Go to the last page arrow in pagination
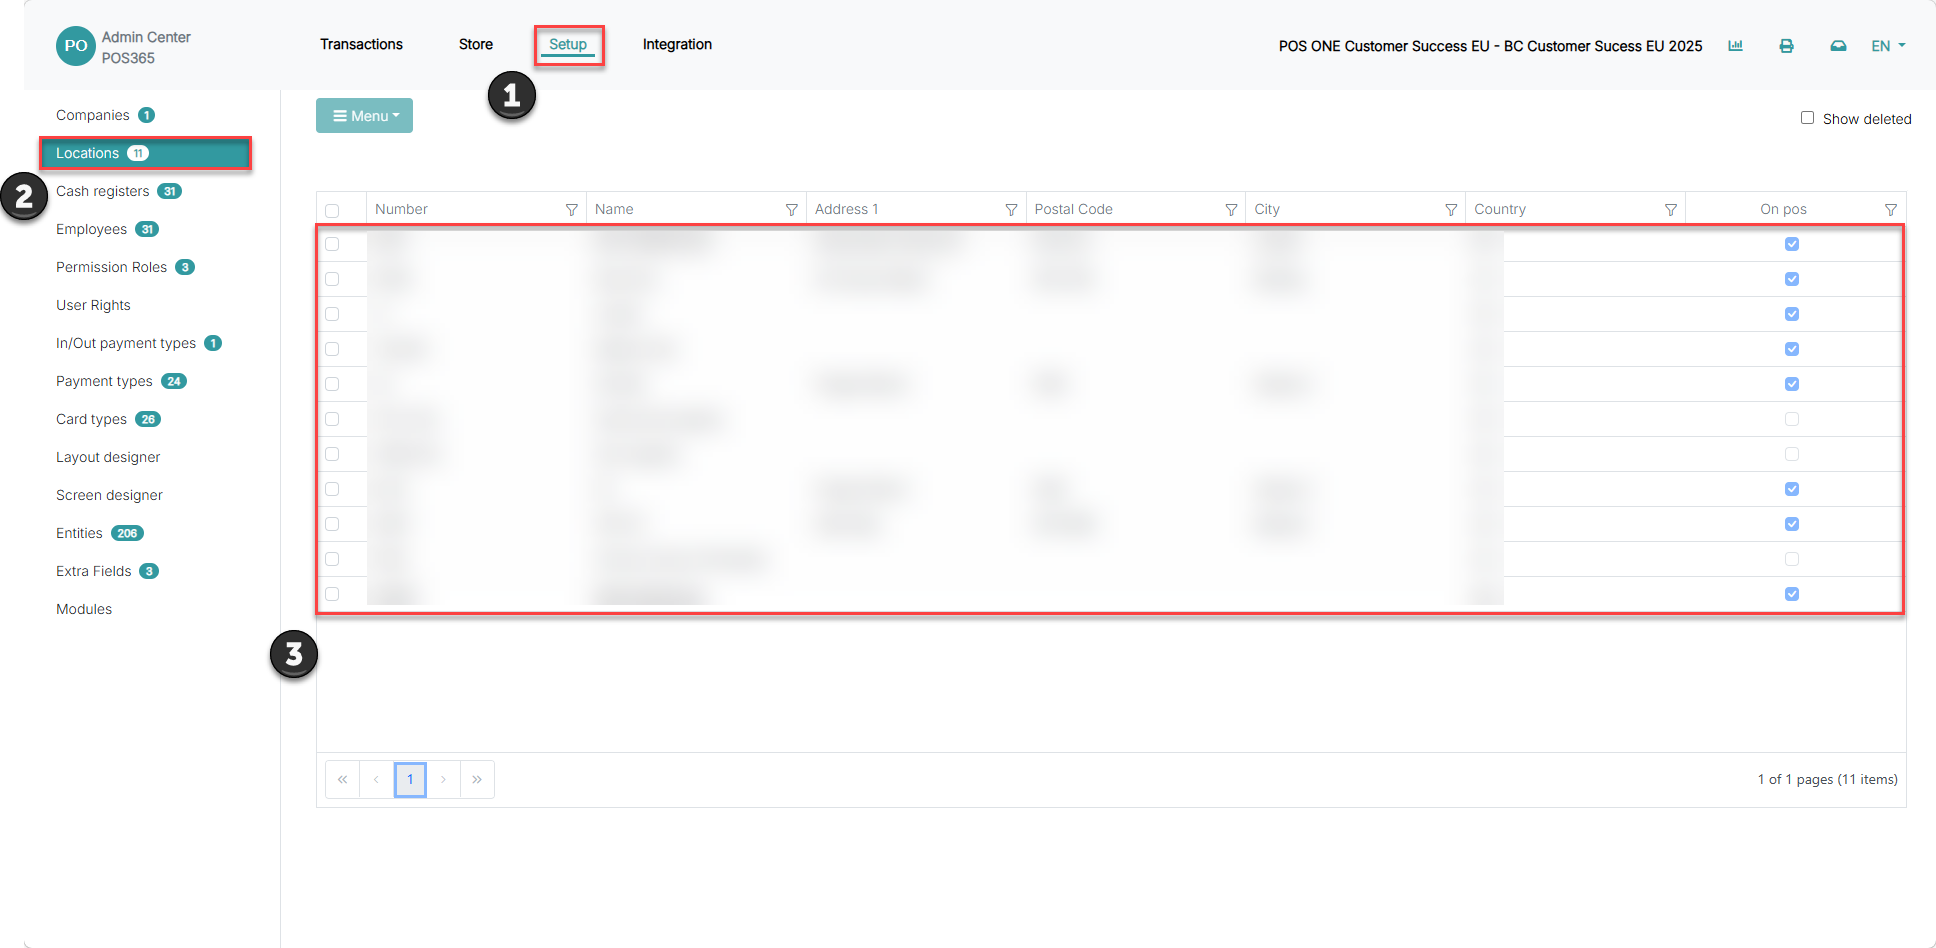 477,779
